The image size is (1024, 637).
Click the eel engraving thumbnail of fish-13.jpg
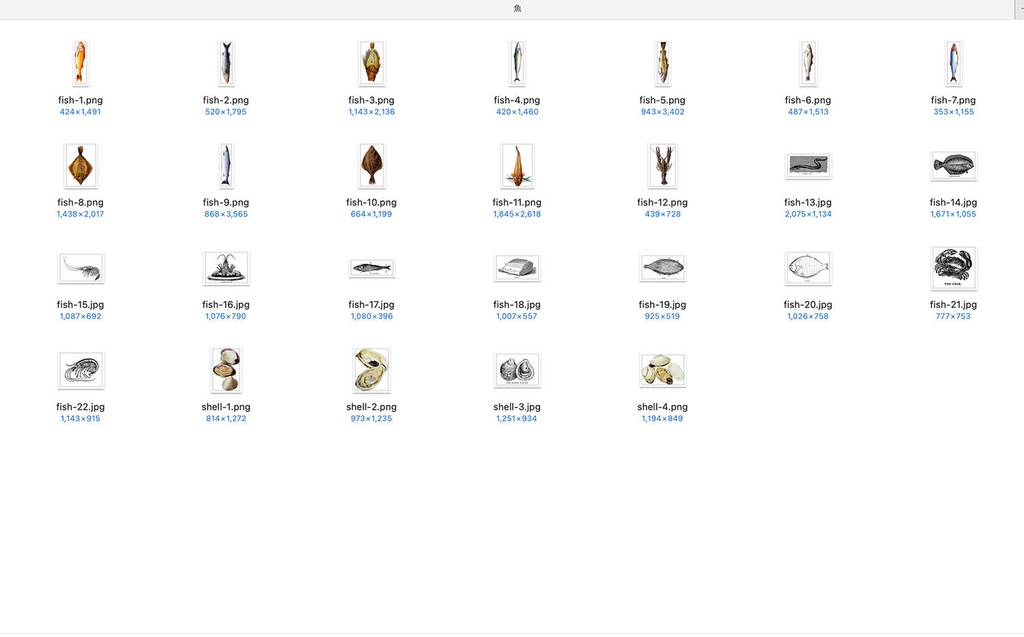click(808, 167)
